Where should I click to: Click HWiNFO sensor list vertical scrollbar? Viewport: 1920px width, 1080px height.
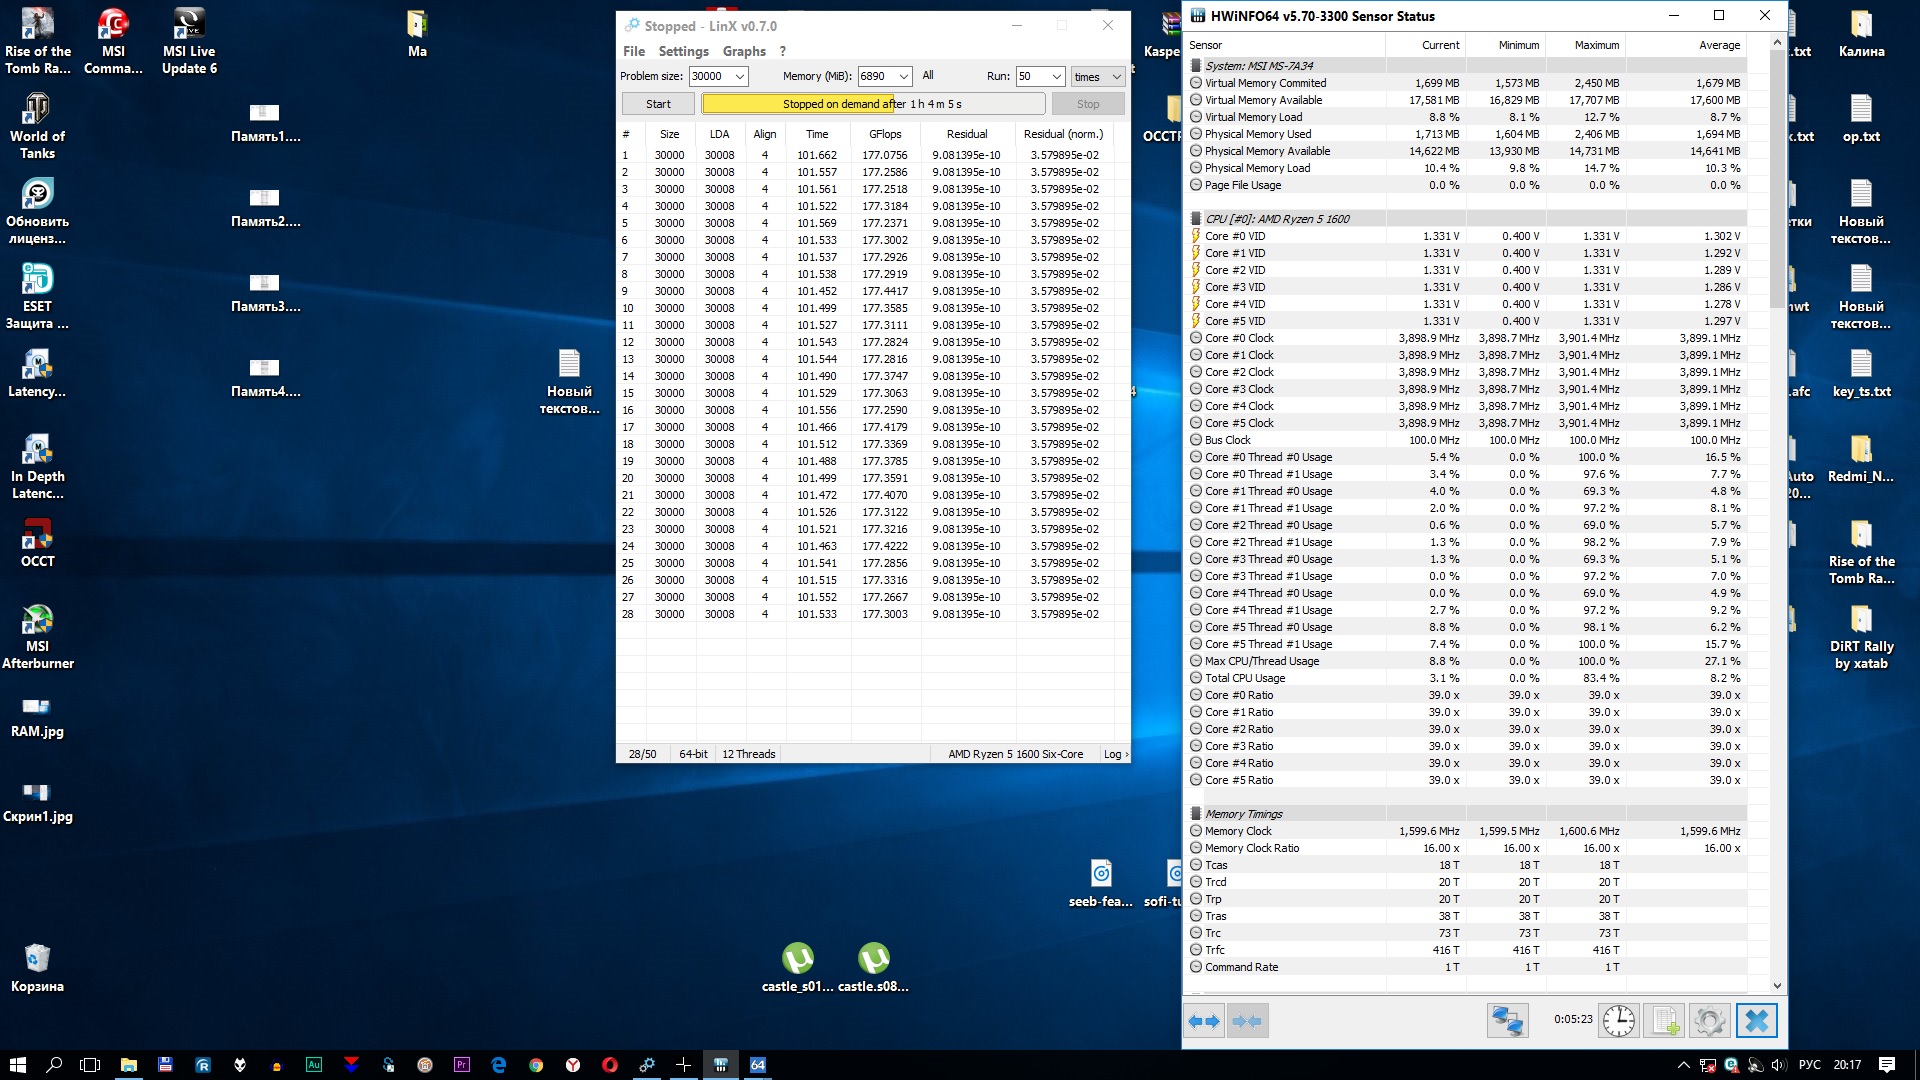coord(1777,180)
